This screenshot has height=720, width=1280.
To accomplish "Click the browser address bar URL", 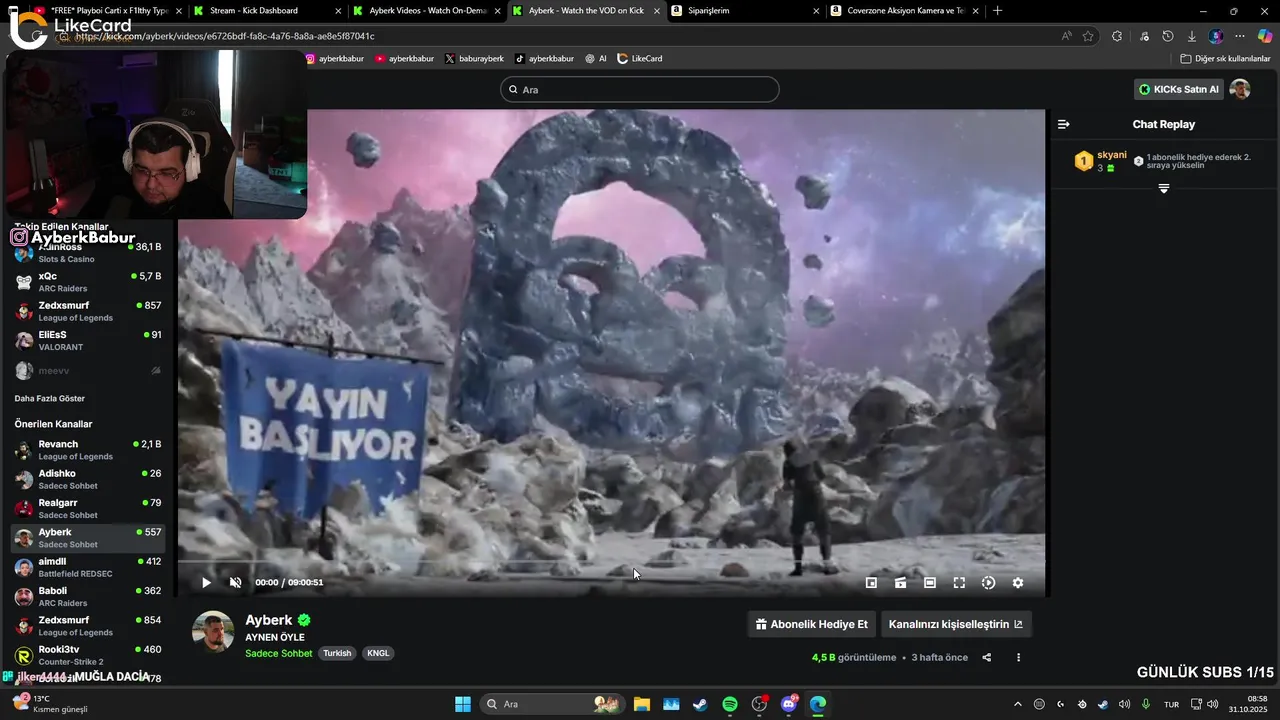I will click(x=224, y=36).
